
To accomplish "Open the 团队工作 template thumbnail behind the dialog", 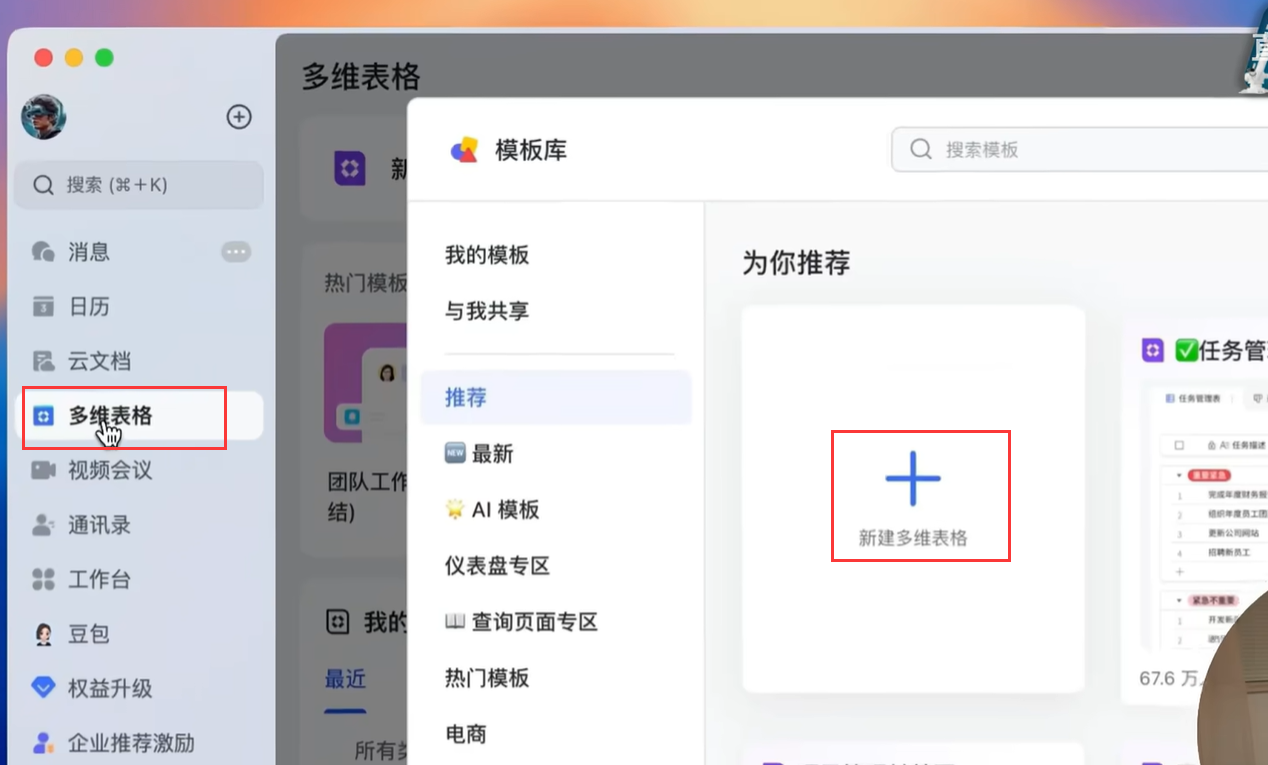I will tap(365, 382).
